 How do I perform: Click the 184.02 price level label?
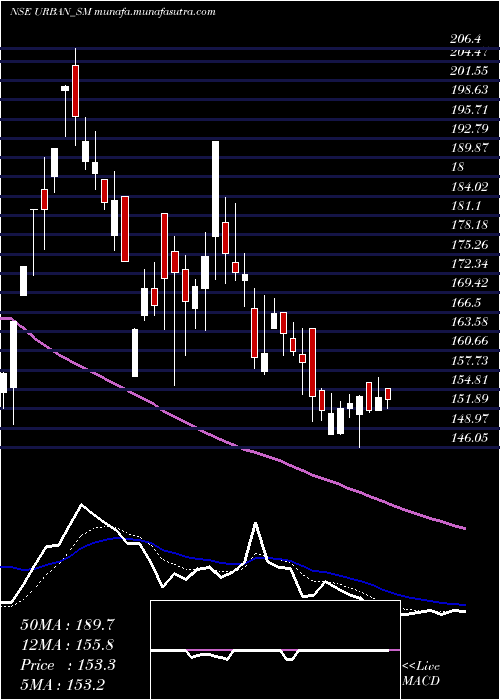[x=469, y=187]
